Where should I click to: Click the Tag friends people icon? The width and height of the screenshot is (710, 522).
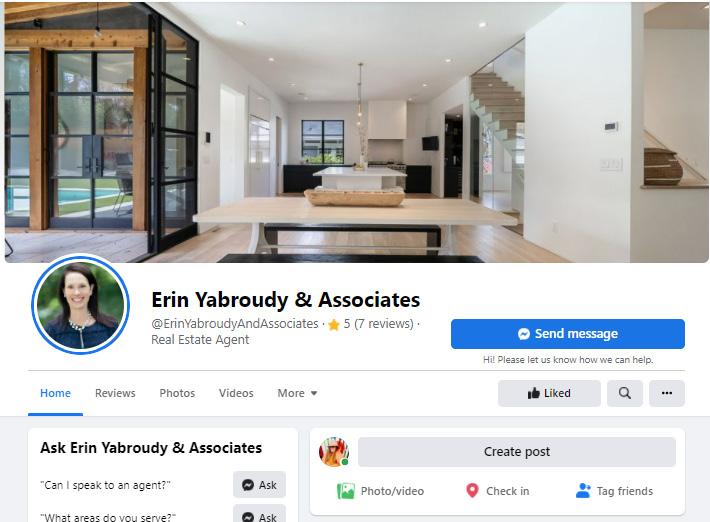[583, 490]
